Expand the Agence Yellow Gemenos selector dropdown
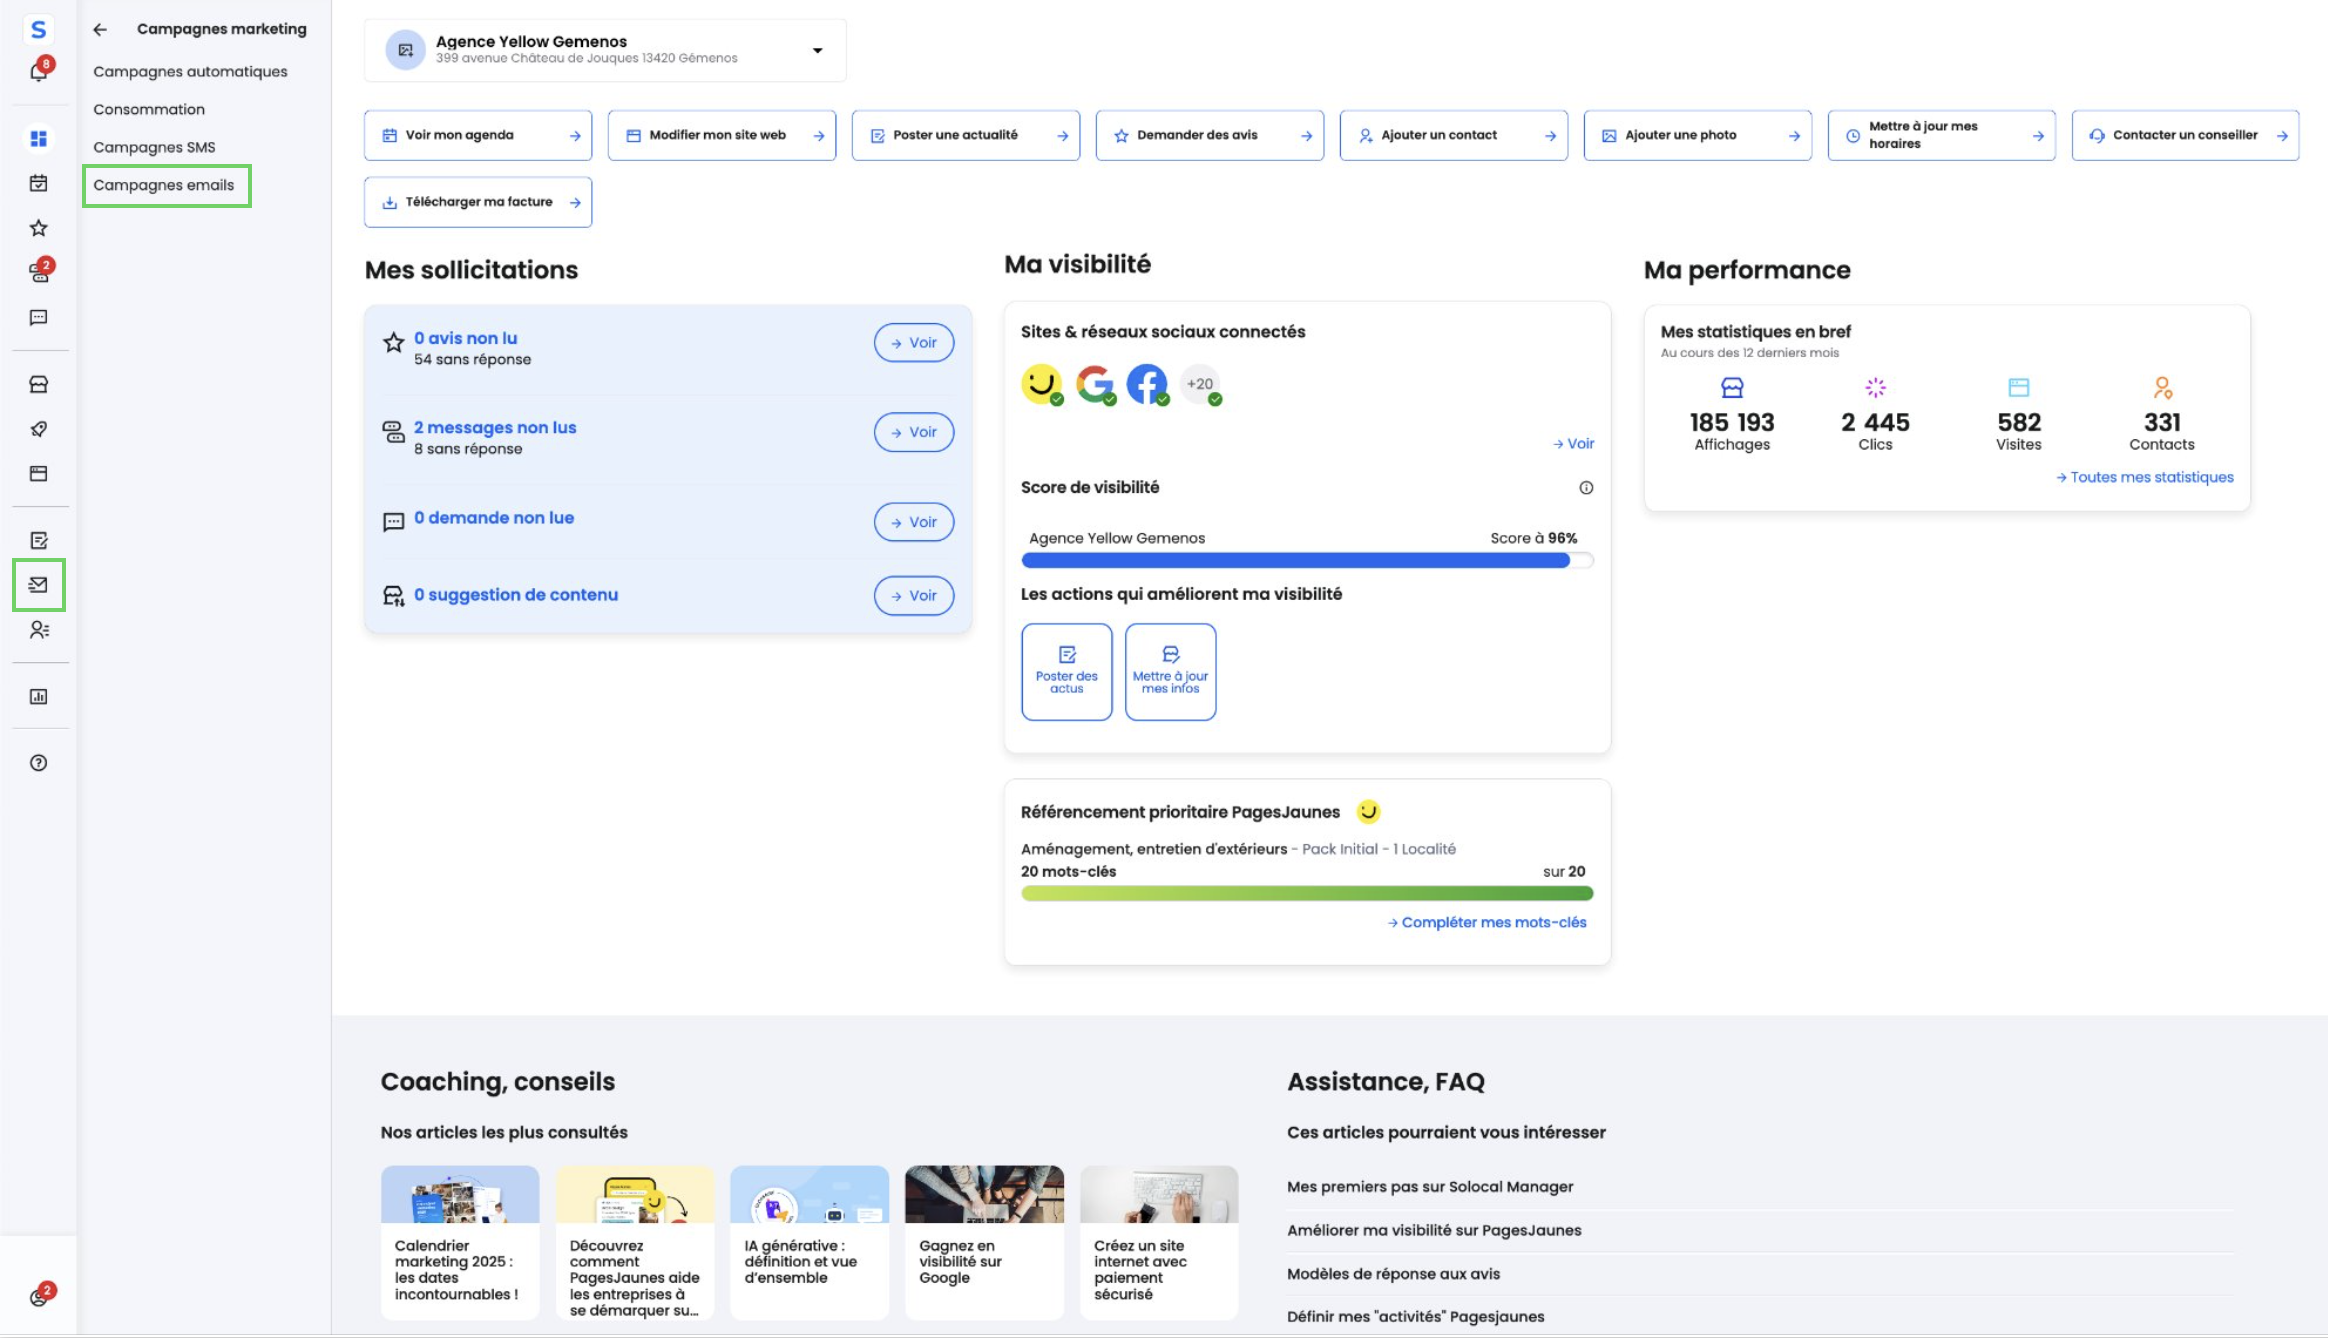 pos(817,50)
